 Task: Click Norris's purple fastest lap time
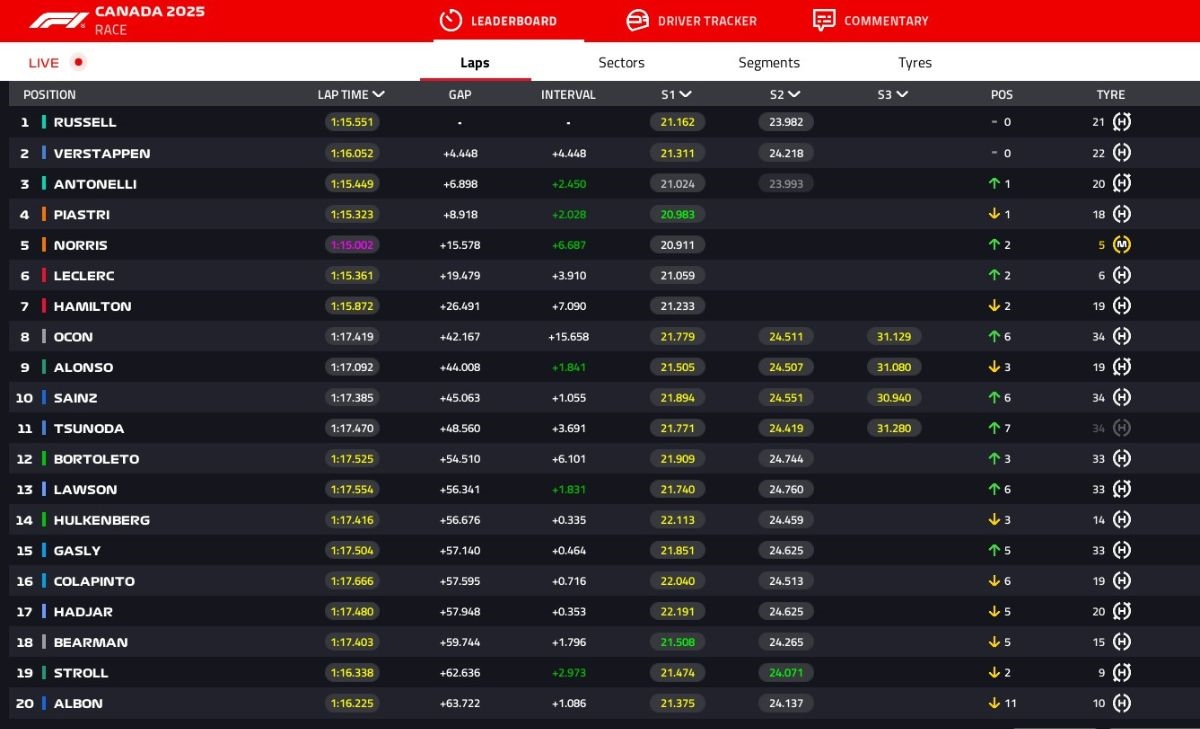353,245
